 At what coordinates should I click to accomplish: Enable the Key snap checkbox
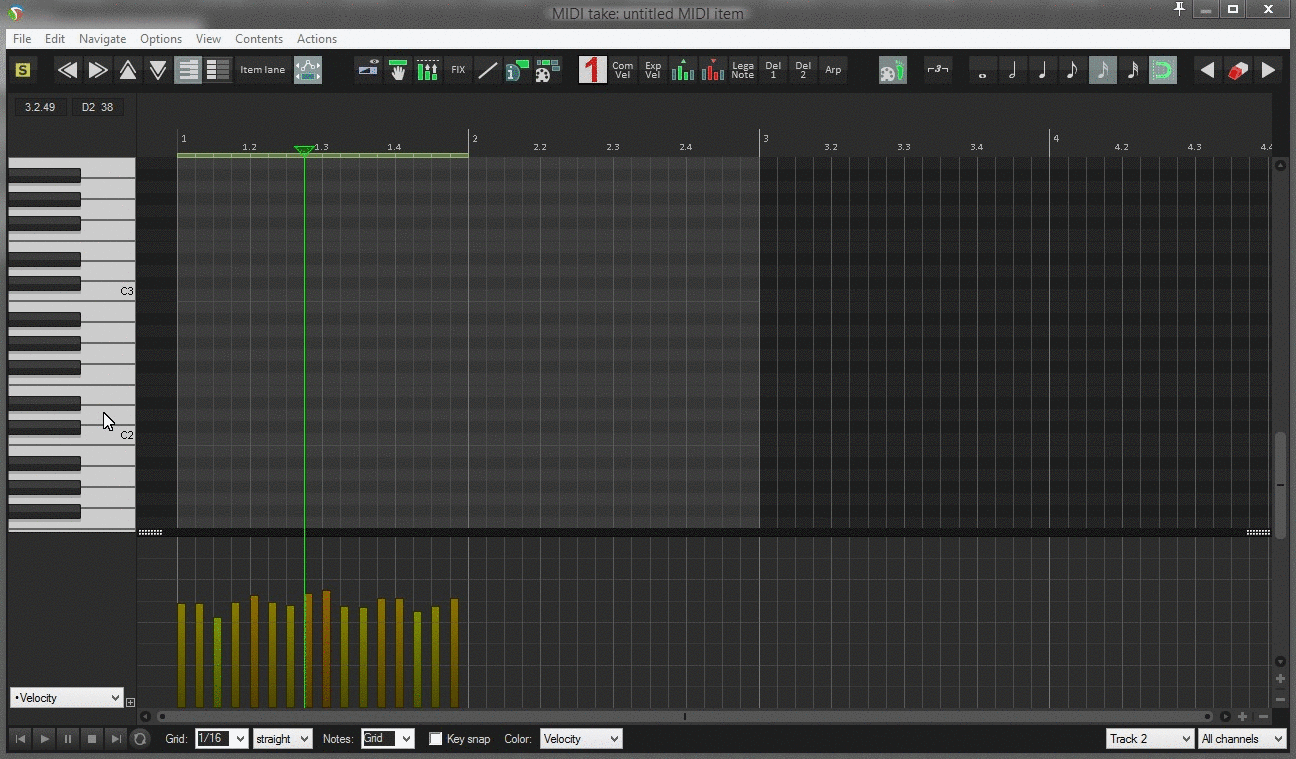click(436, 739)
